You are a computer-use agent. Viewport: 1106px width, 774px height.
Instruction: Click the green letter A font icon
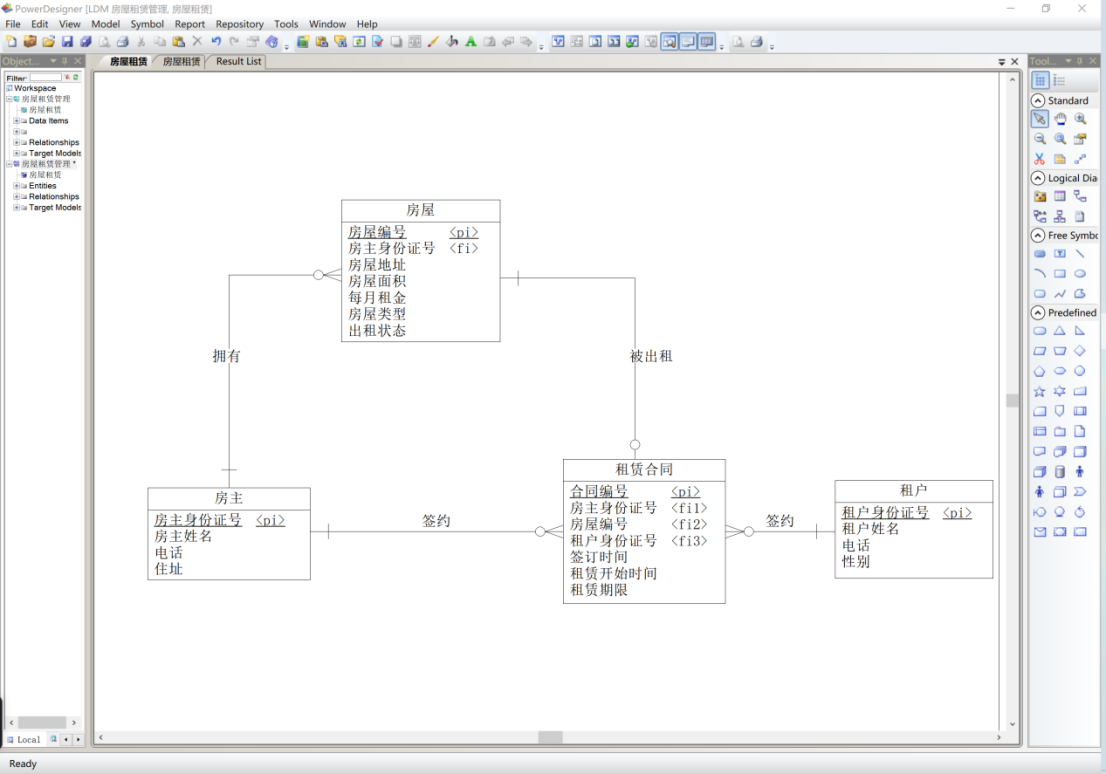(470, 42)
